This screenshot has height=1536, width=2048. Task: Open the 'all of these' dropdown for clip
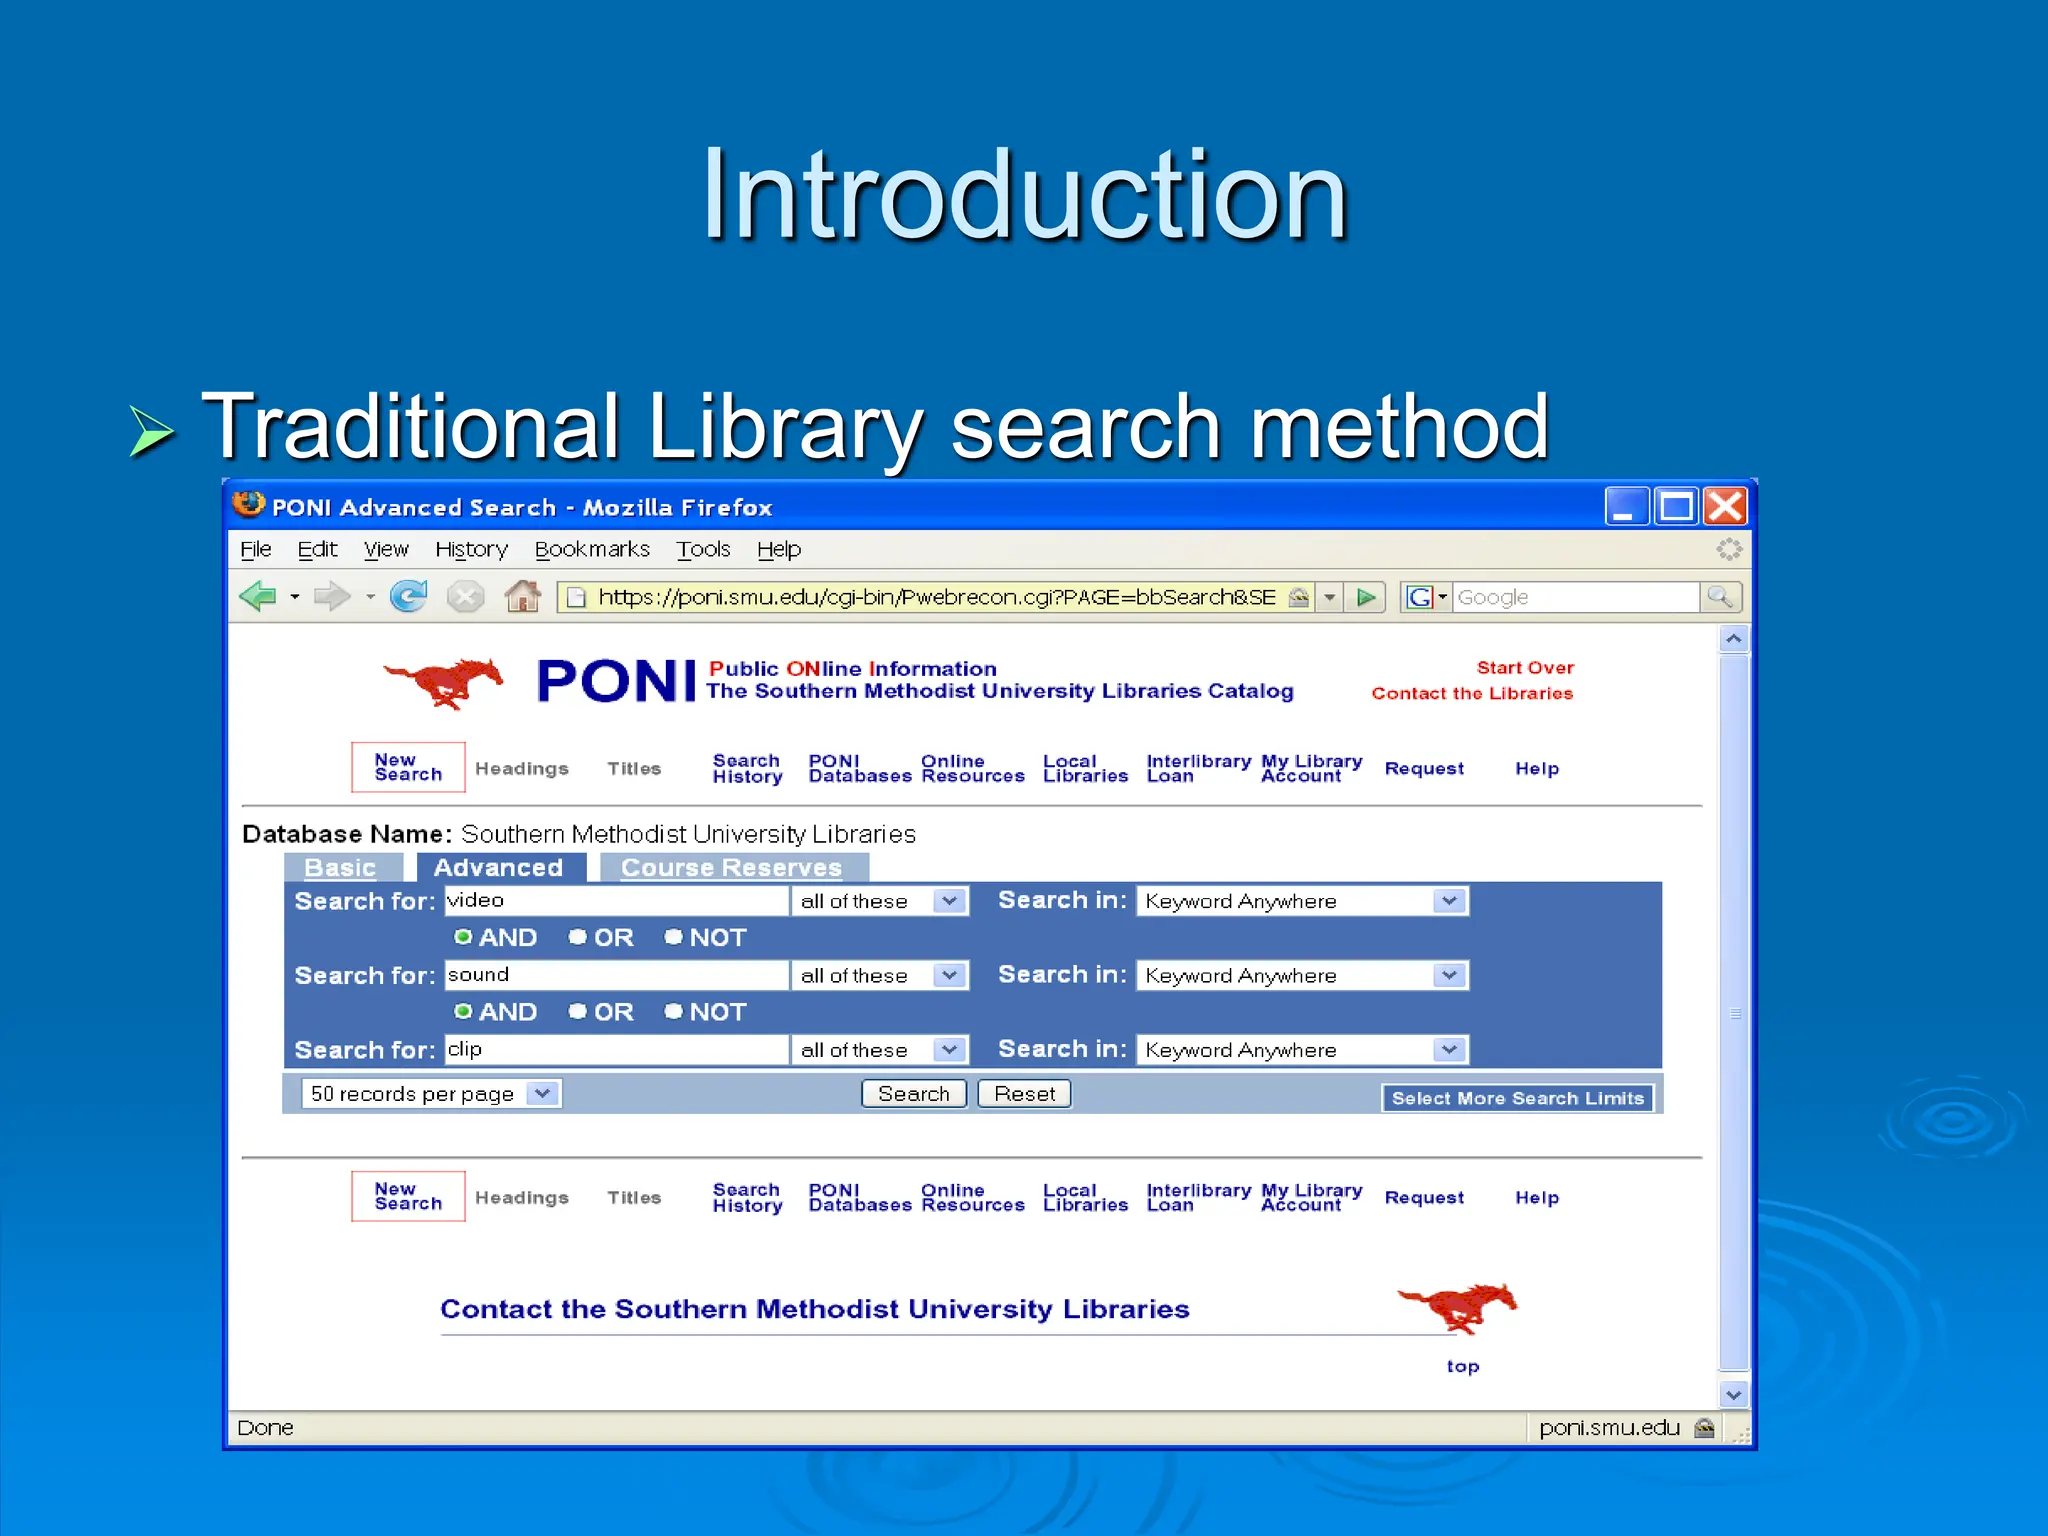click(949, 1049)
